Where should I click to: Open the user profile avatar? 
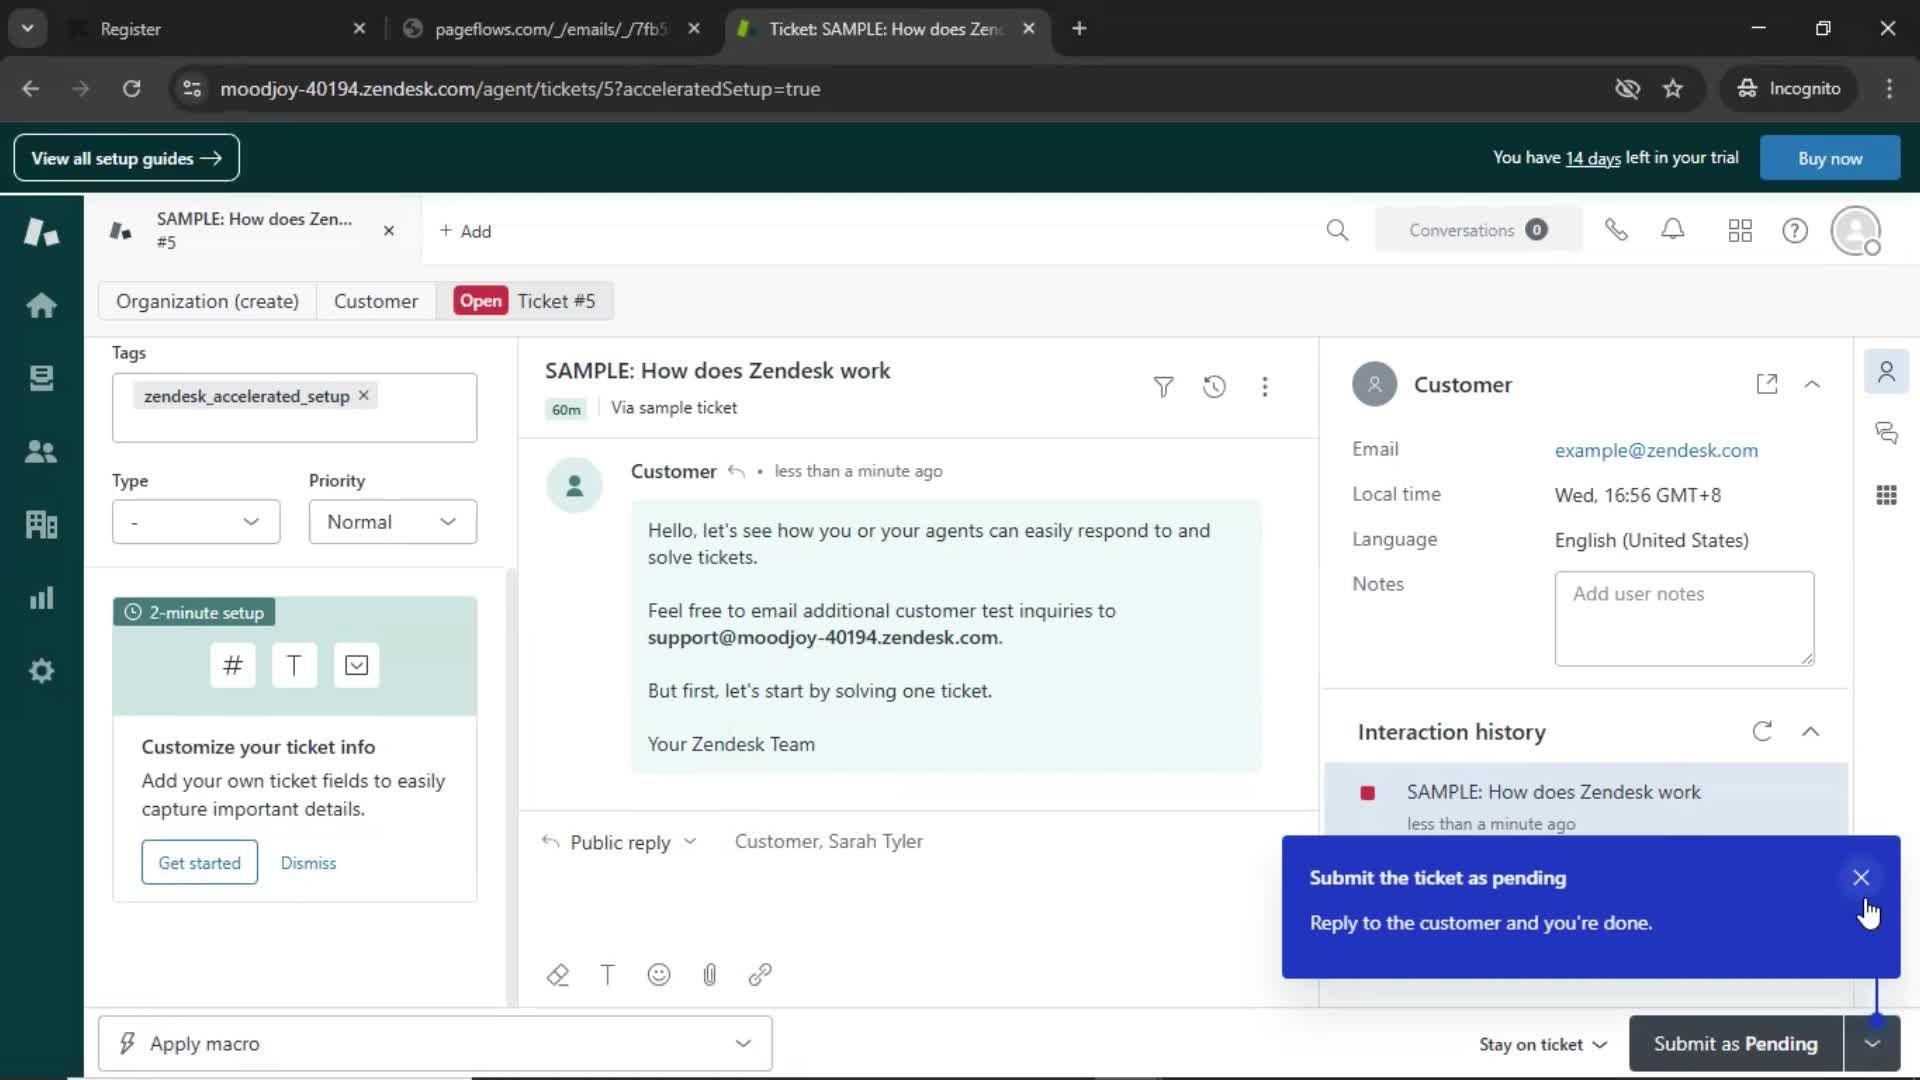[x=1856, y=231]
